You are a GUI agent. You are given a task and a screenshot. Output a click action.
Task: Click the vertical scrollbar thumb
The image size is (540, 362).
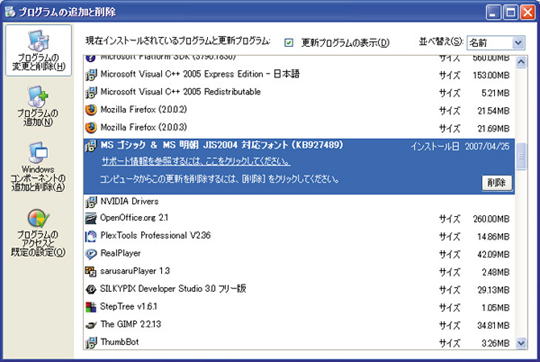click(521, 157)
